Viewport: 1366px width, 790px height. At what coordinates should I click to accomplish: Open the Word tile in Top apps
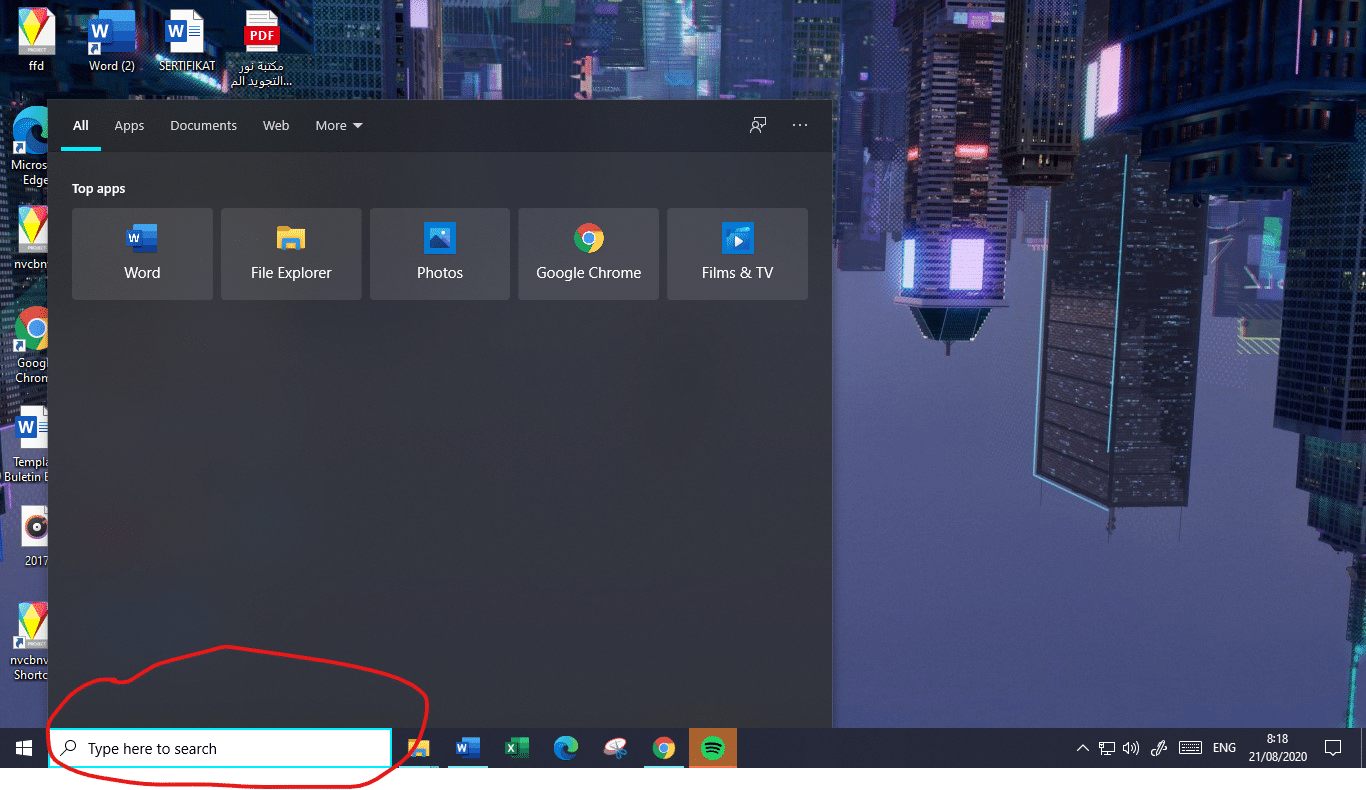point(142,254)
